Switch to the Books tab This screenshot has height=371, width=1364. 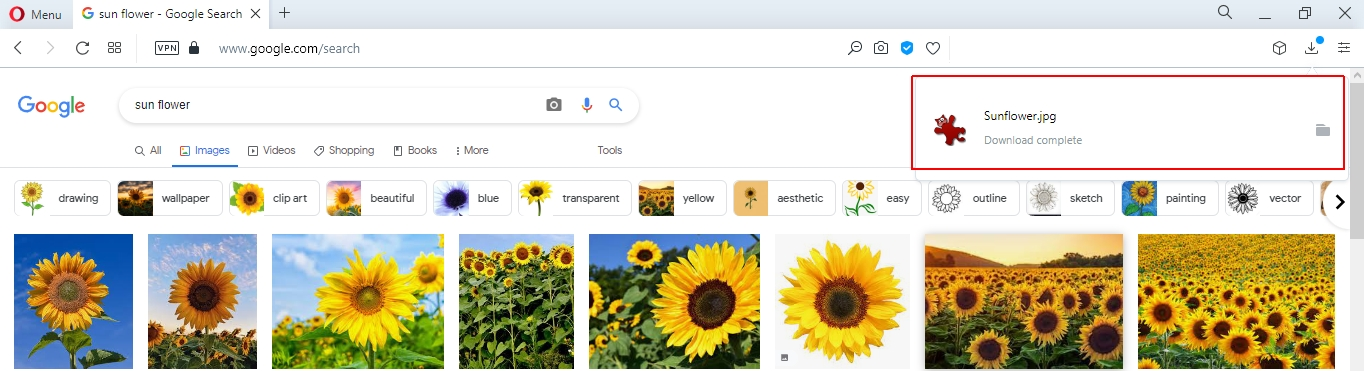(415, 151)
